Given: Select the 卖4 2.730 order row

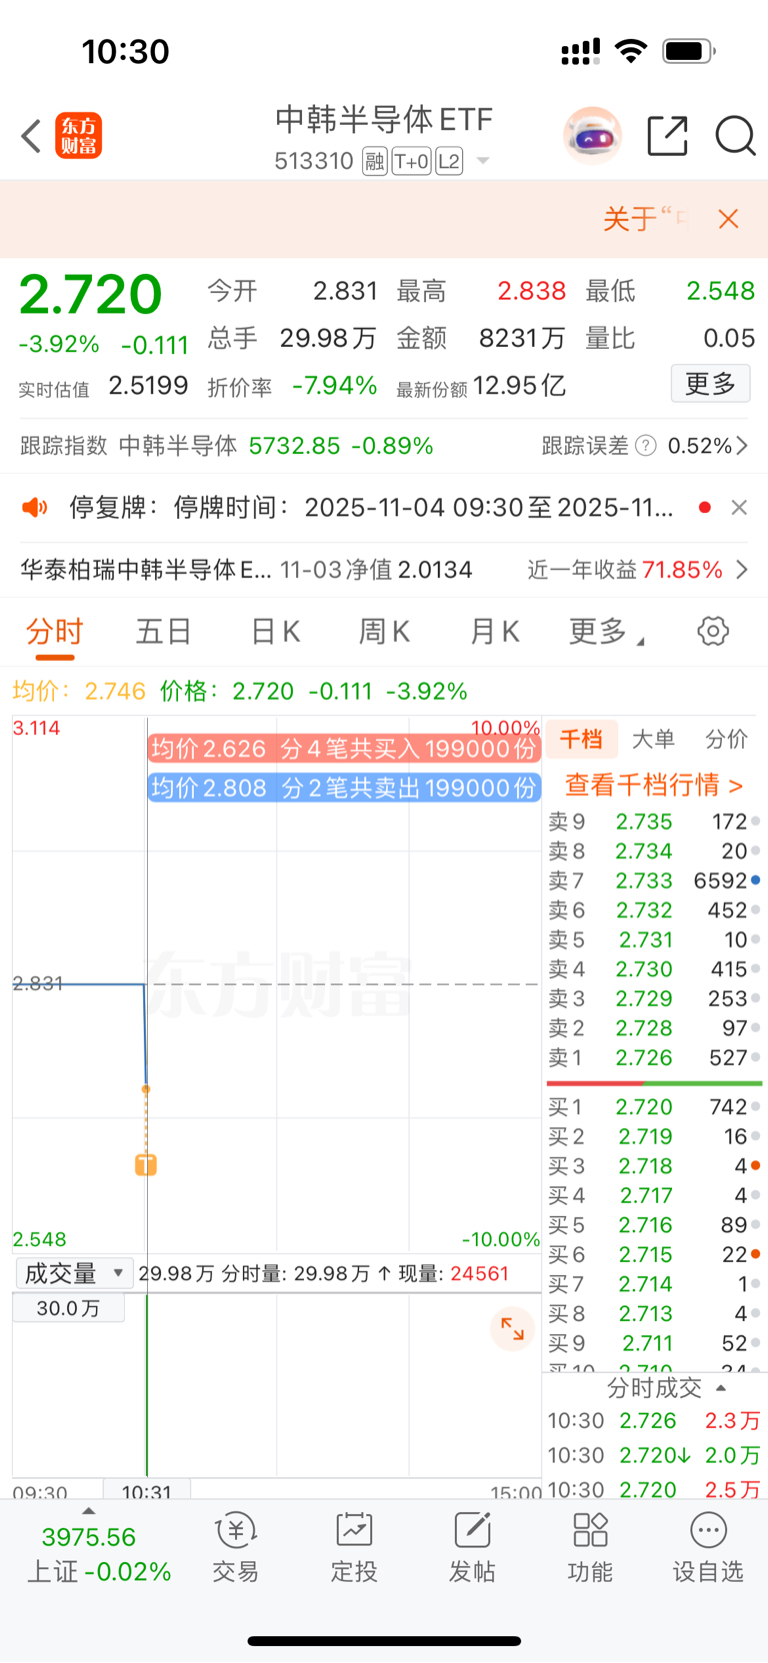Looking at the screenshot, I should [654, 970].
